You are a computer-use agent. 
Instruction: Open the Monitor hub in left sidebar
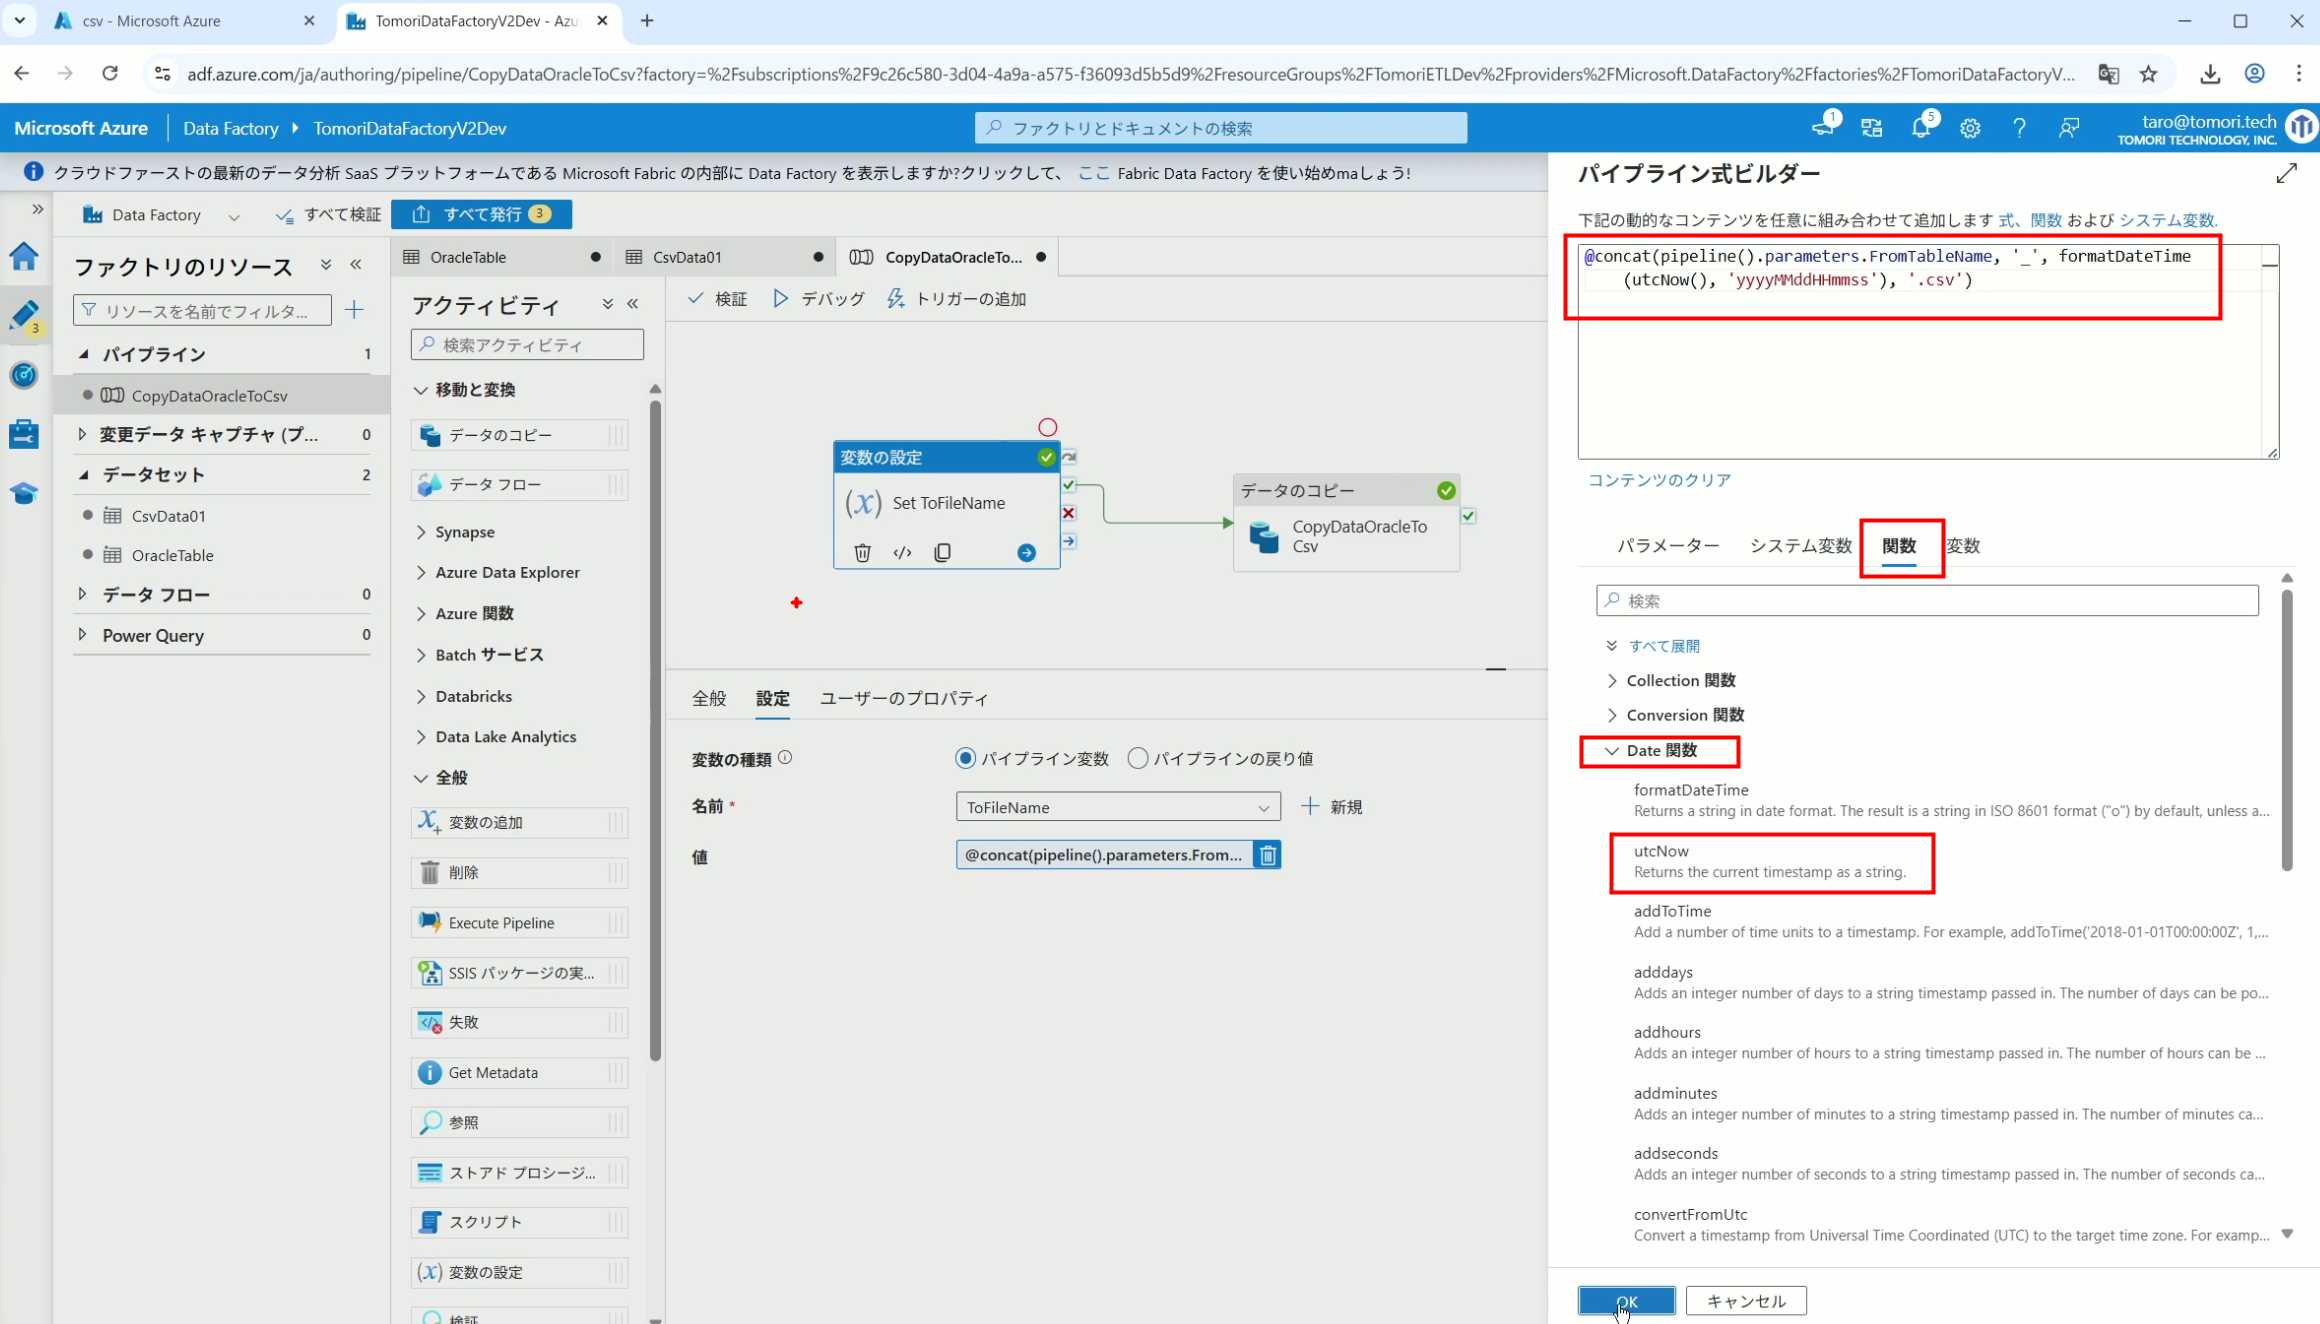(24, 375)
